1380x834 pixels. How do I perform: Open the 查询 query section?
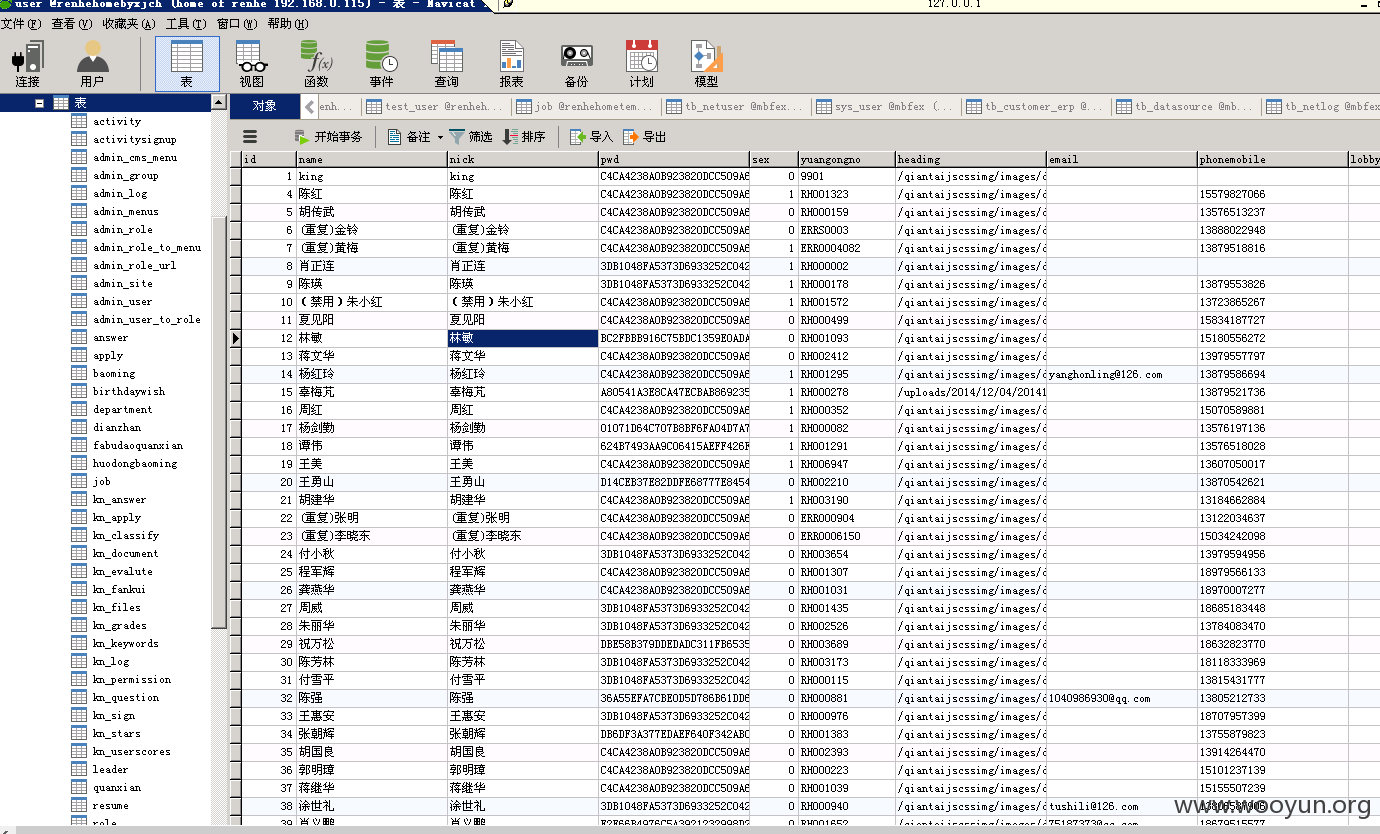coord(446,64)
